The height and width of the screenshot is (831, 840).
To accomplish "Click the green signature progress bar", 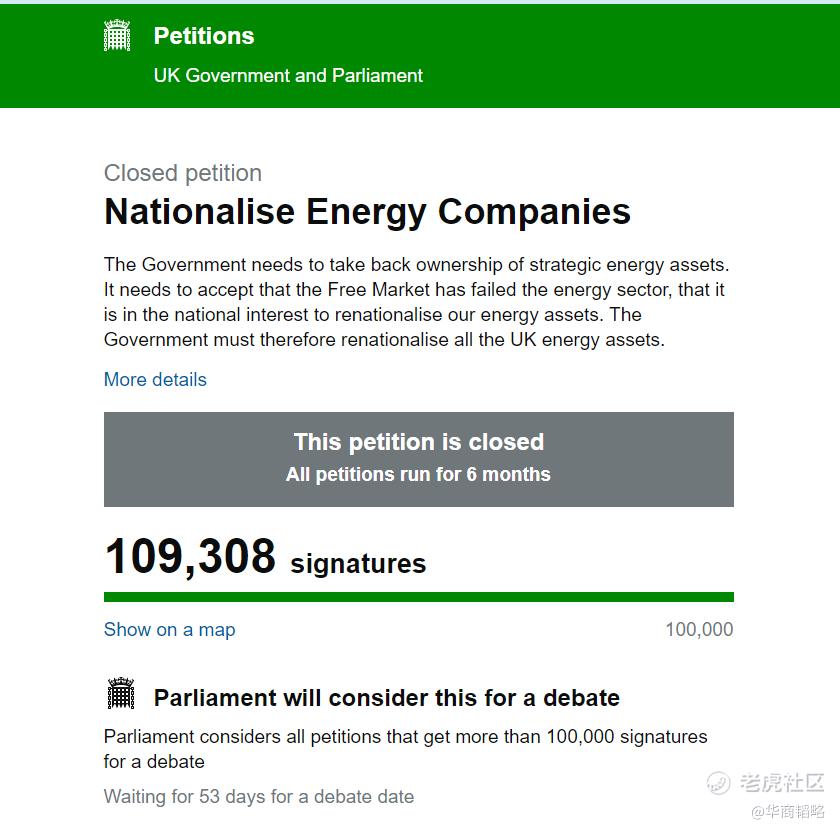I will pos(418,597).
